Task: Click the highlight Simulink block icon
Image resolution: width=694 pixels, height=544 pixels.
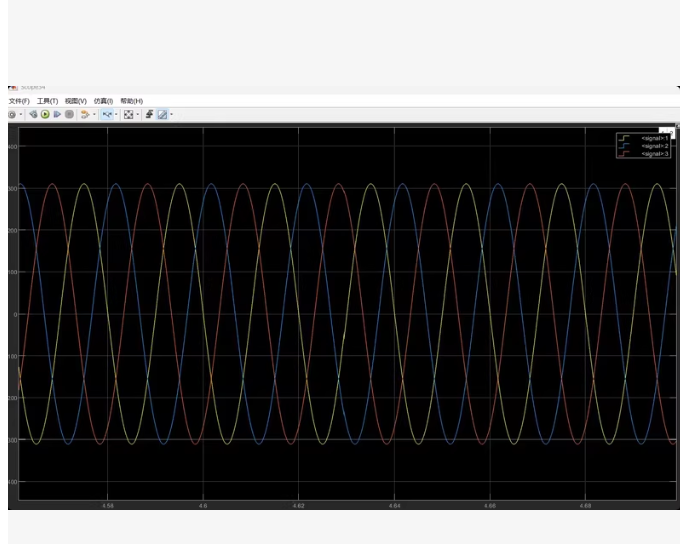Action: tap(85, 115)
